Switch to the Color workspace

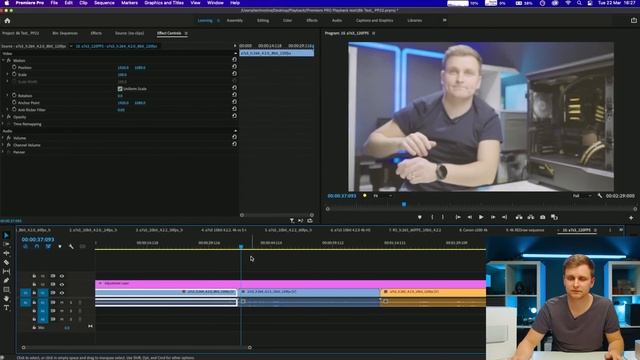pos(287,20)
